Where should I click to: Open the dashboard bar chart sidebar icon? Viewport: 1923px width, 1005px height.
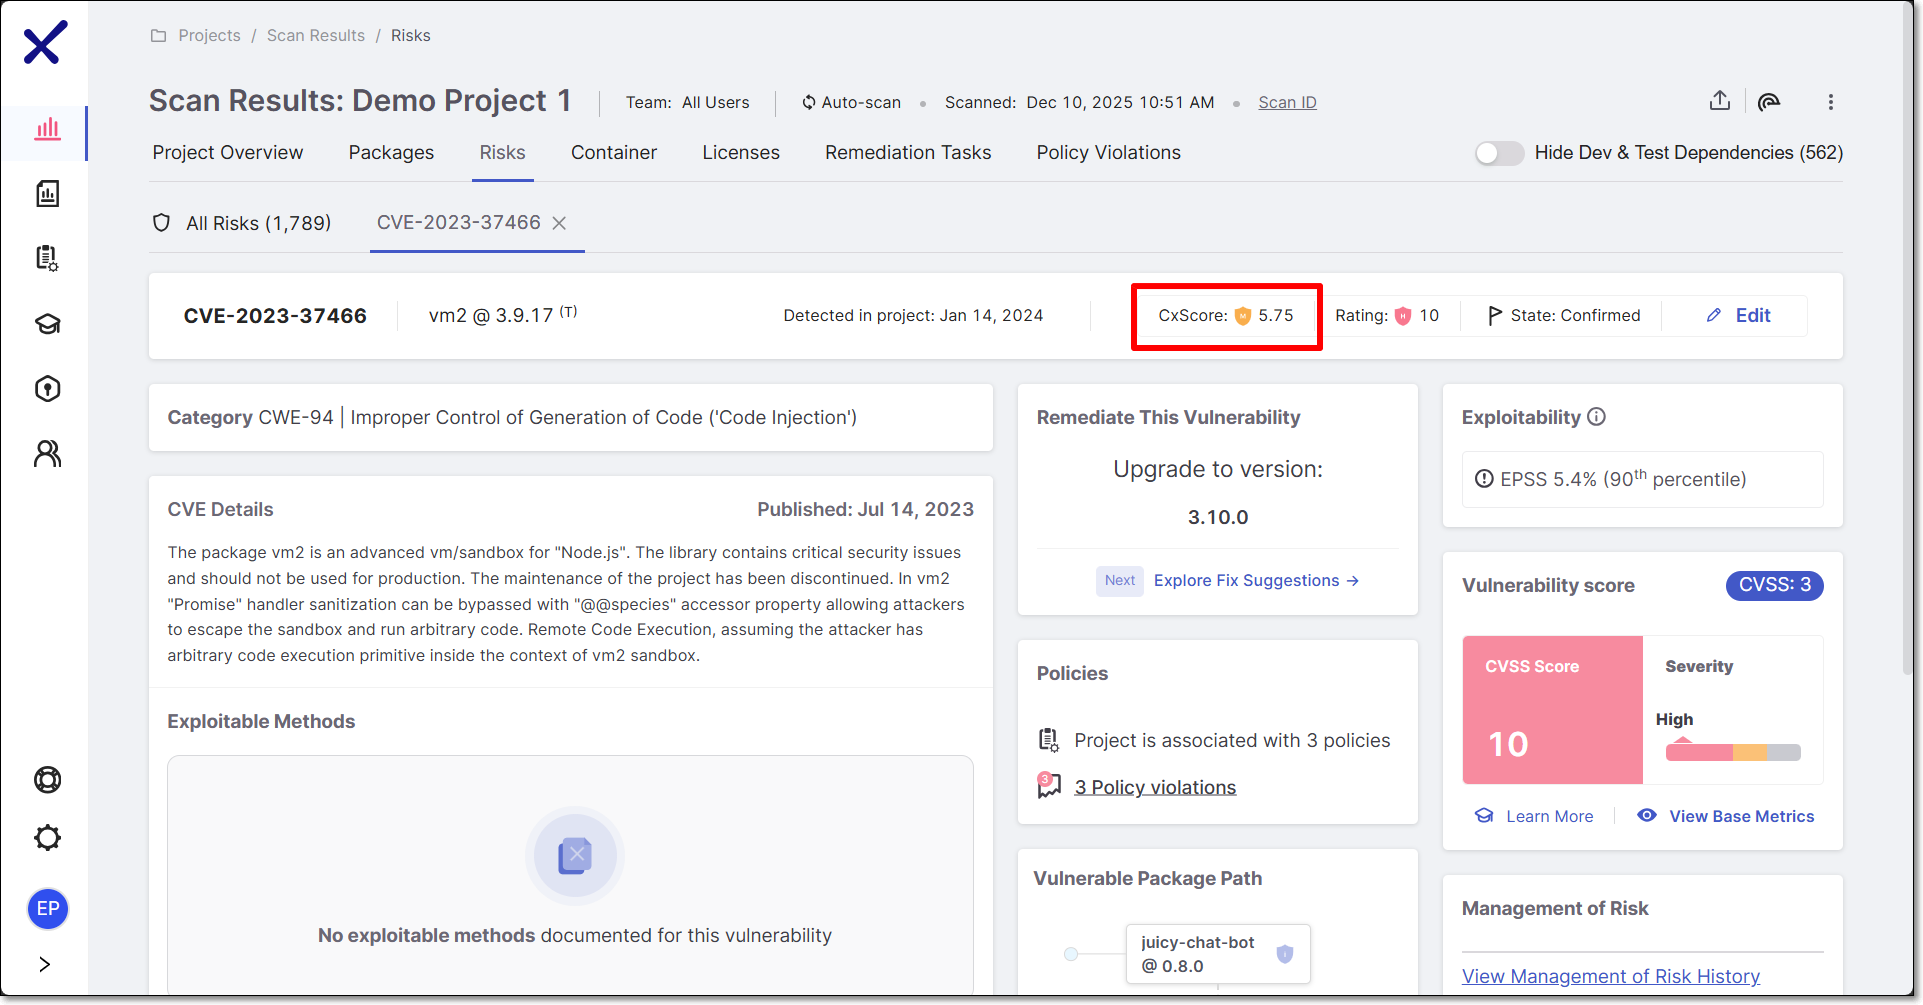tap(47, 129)
